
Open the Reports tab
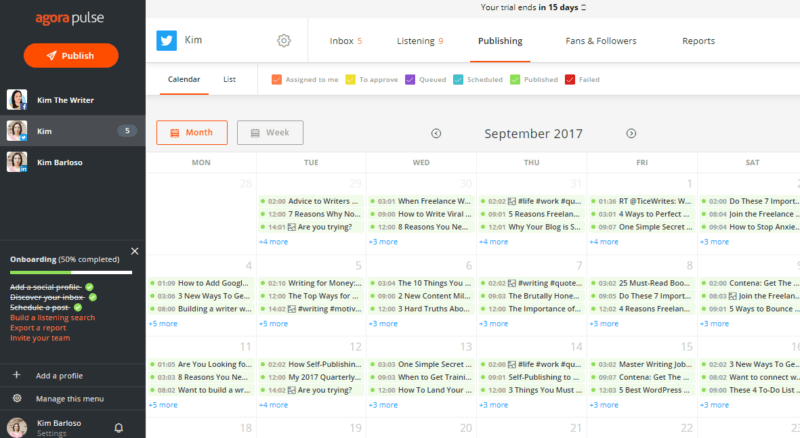698,41
